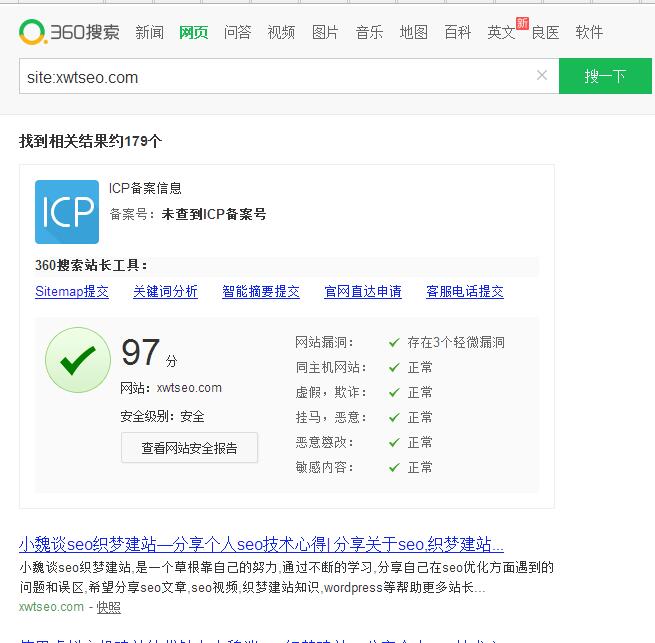This screenshot has height=643, width=655.
Task: Click the checkmark beside 虚假，欺诈 status
Action: (x=394, y=393)
